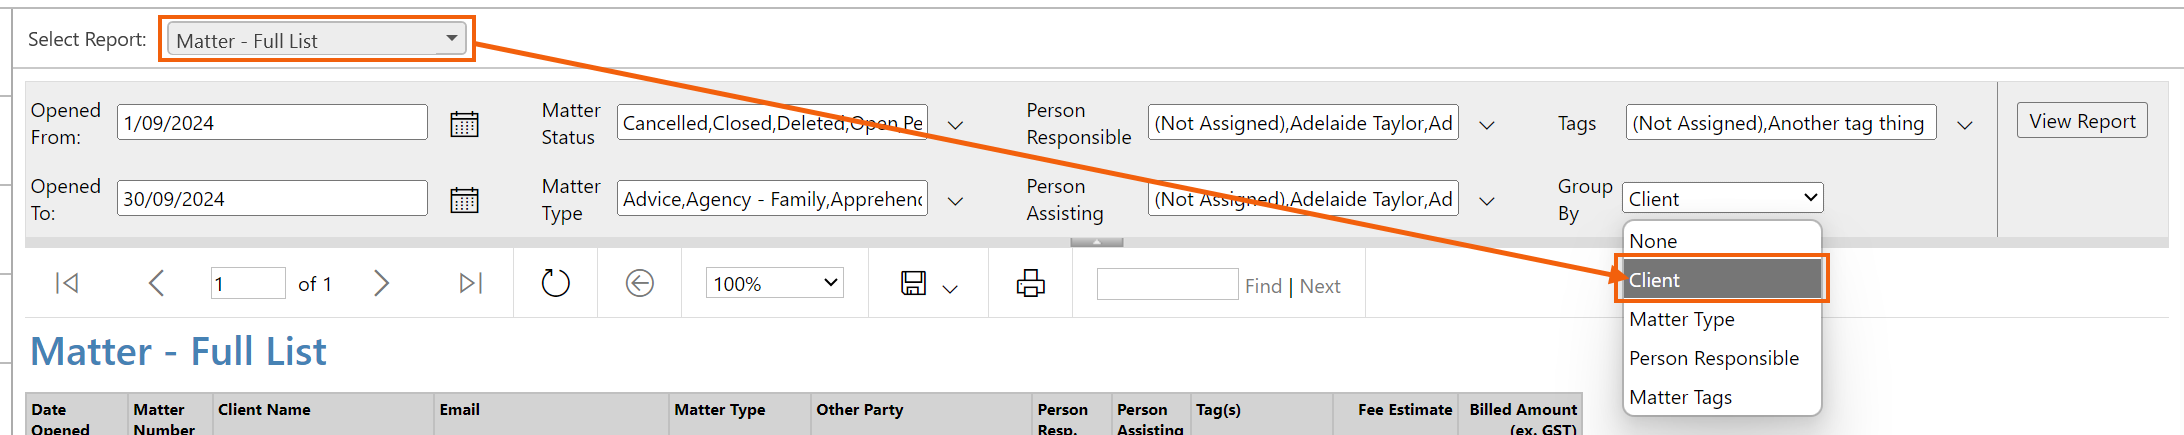Expand the Matter Status dropdown
The image size is (2184, 435).
pyautogui.click(x=955, y=124)
